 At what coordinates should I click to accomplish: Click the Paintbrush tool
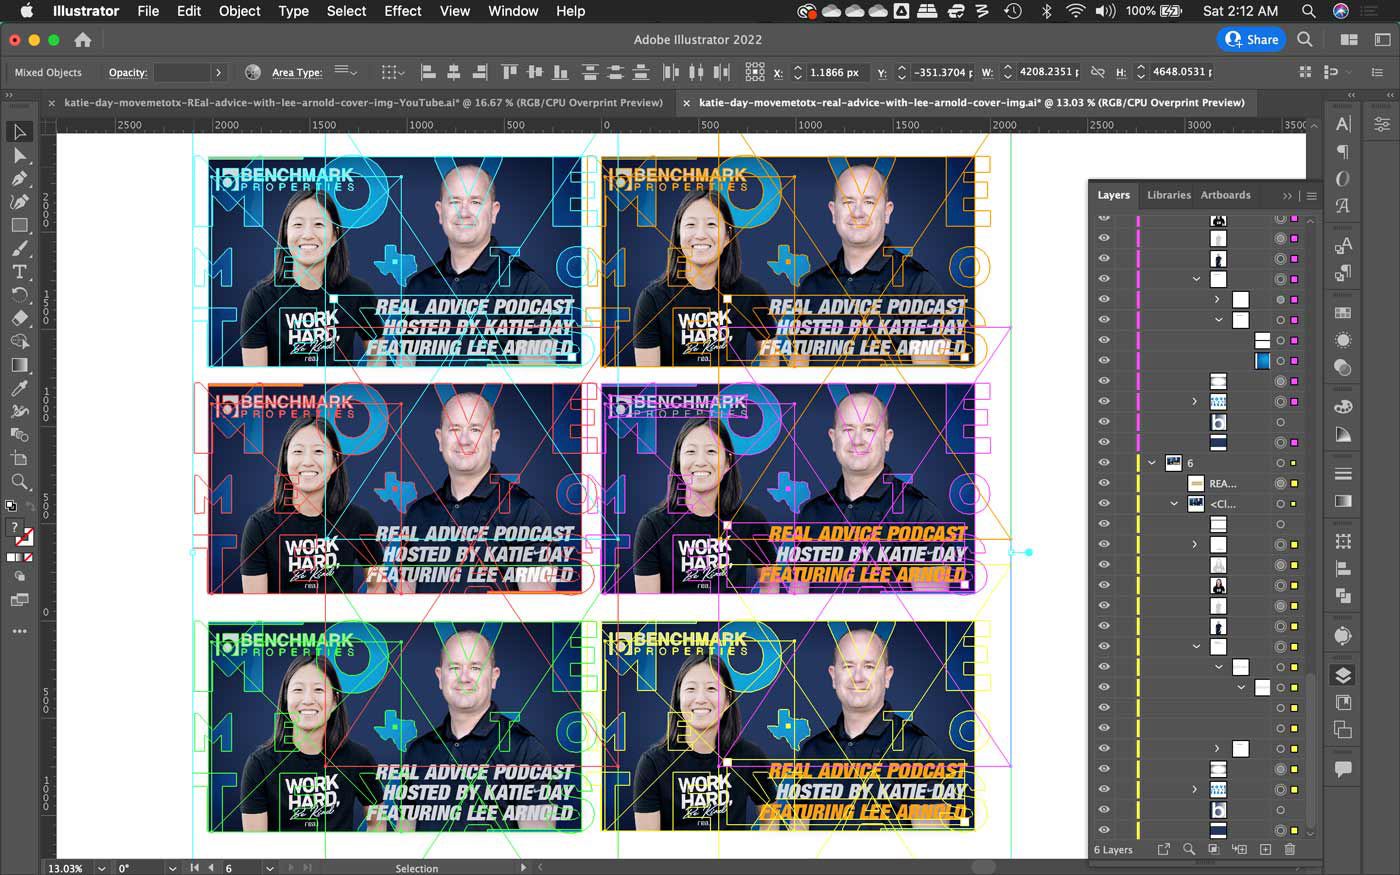[x=19, y=248]
